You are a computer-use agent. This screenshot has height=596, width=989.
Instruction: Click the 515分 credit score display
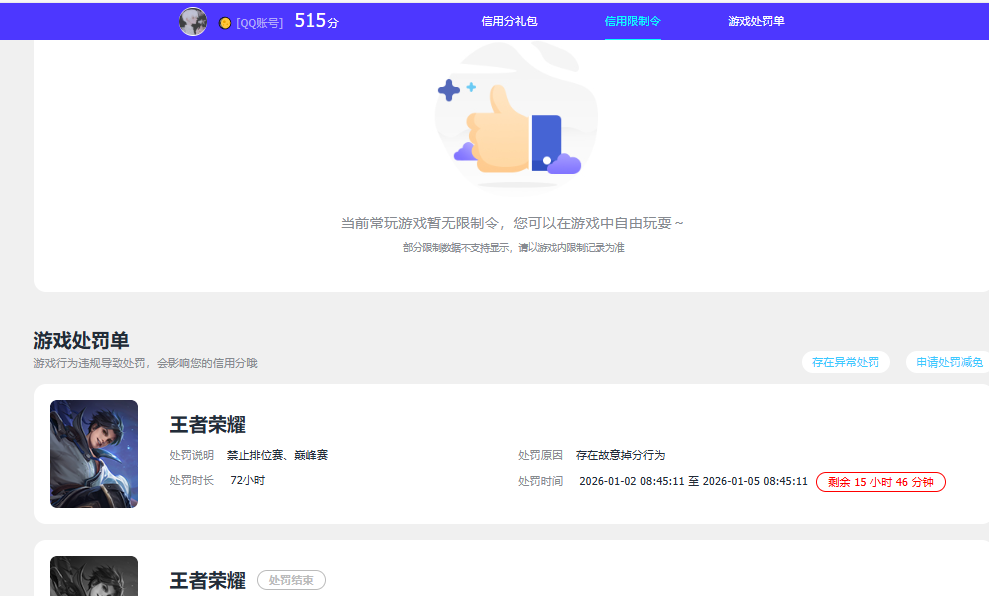(x=314, y=19)
